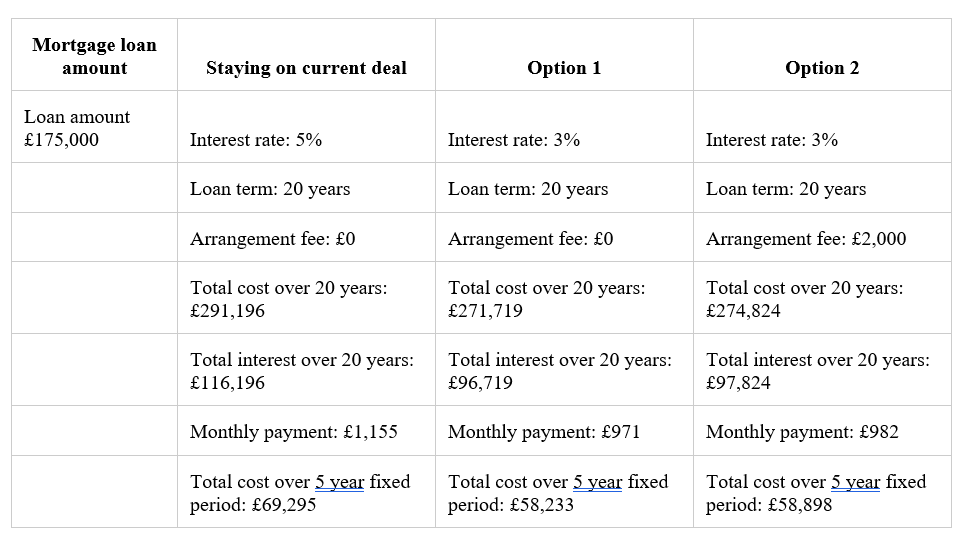Click the Mortgage loan amount header cell
This screenshot has height=540, width=967.
coord(94,55)
